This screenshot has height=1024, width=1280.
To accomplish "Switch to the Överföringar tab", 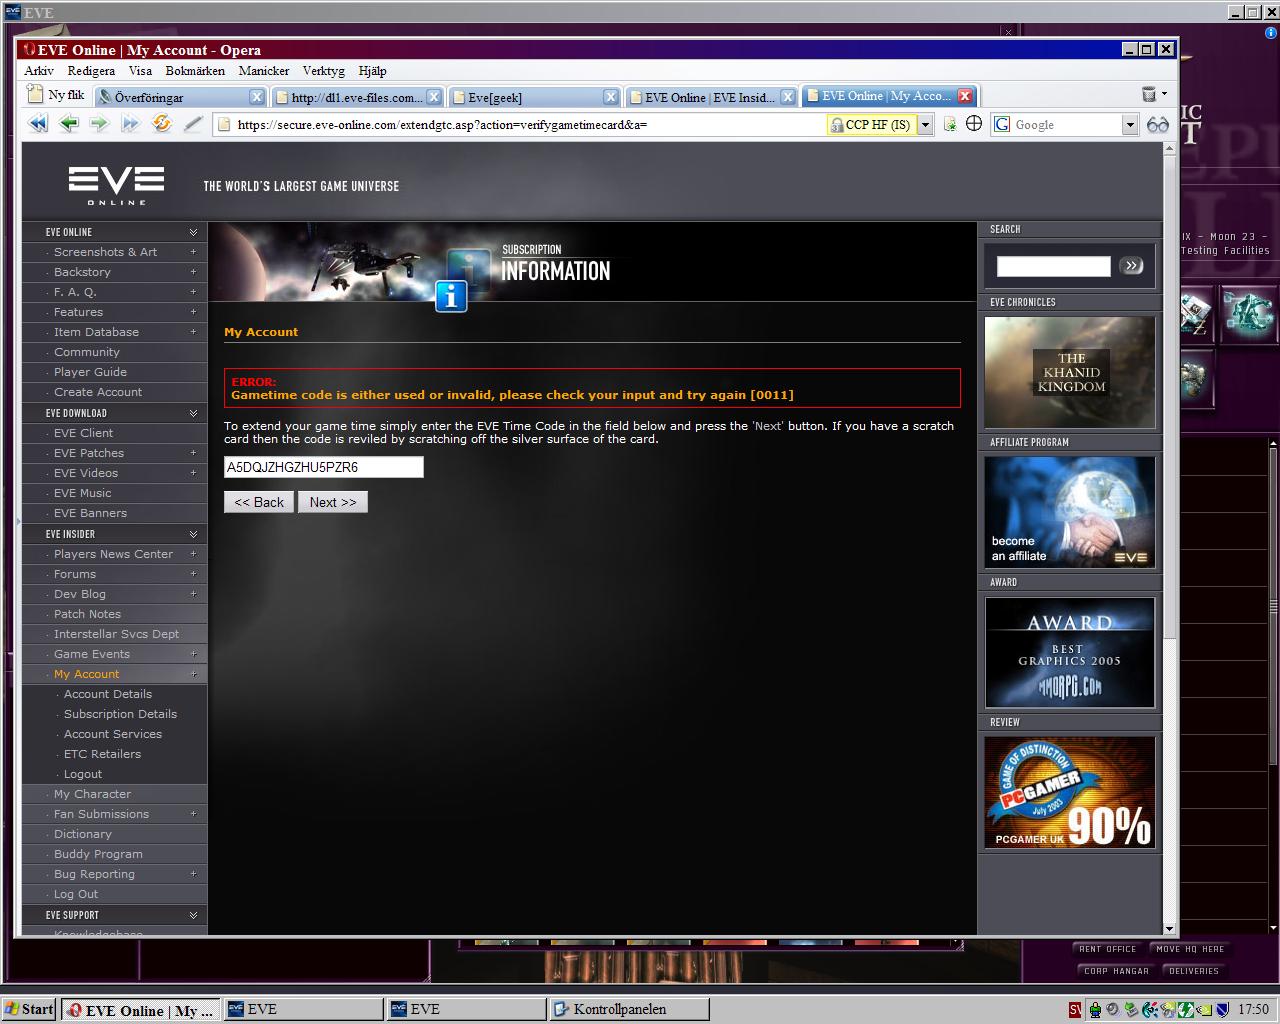I will click(180, 97).
